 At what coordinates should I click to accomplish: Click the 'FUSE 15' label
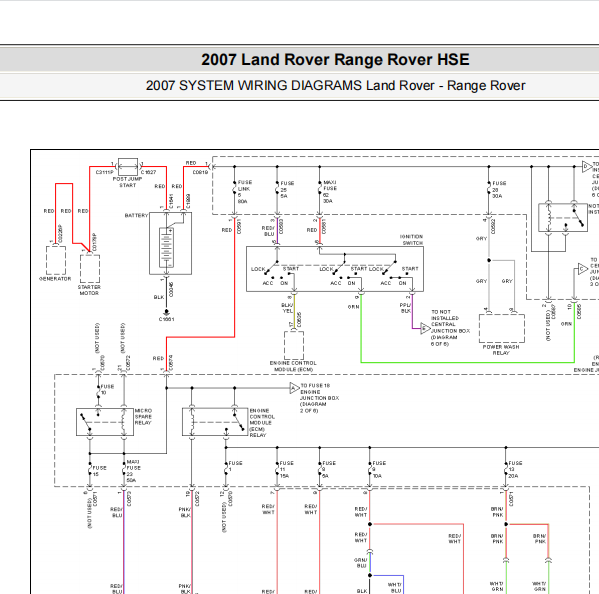(x=99, y=471)
